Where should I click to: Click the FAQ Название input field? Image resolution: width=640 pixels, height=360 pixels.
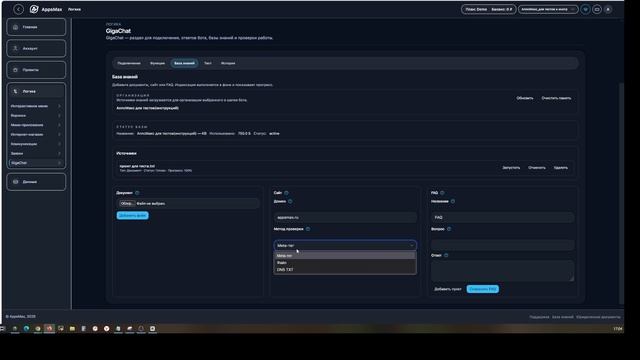point(502,218)
